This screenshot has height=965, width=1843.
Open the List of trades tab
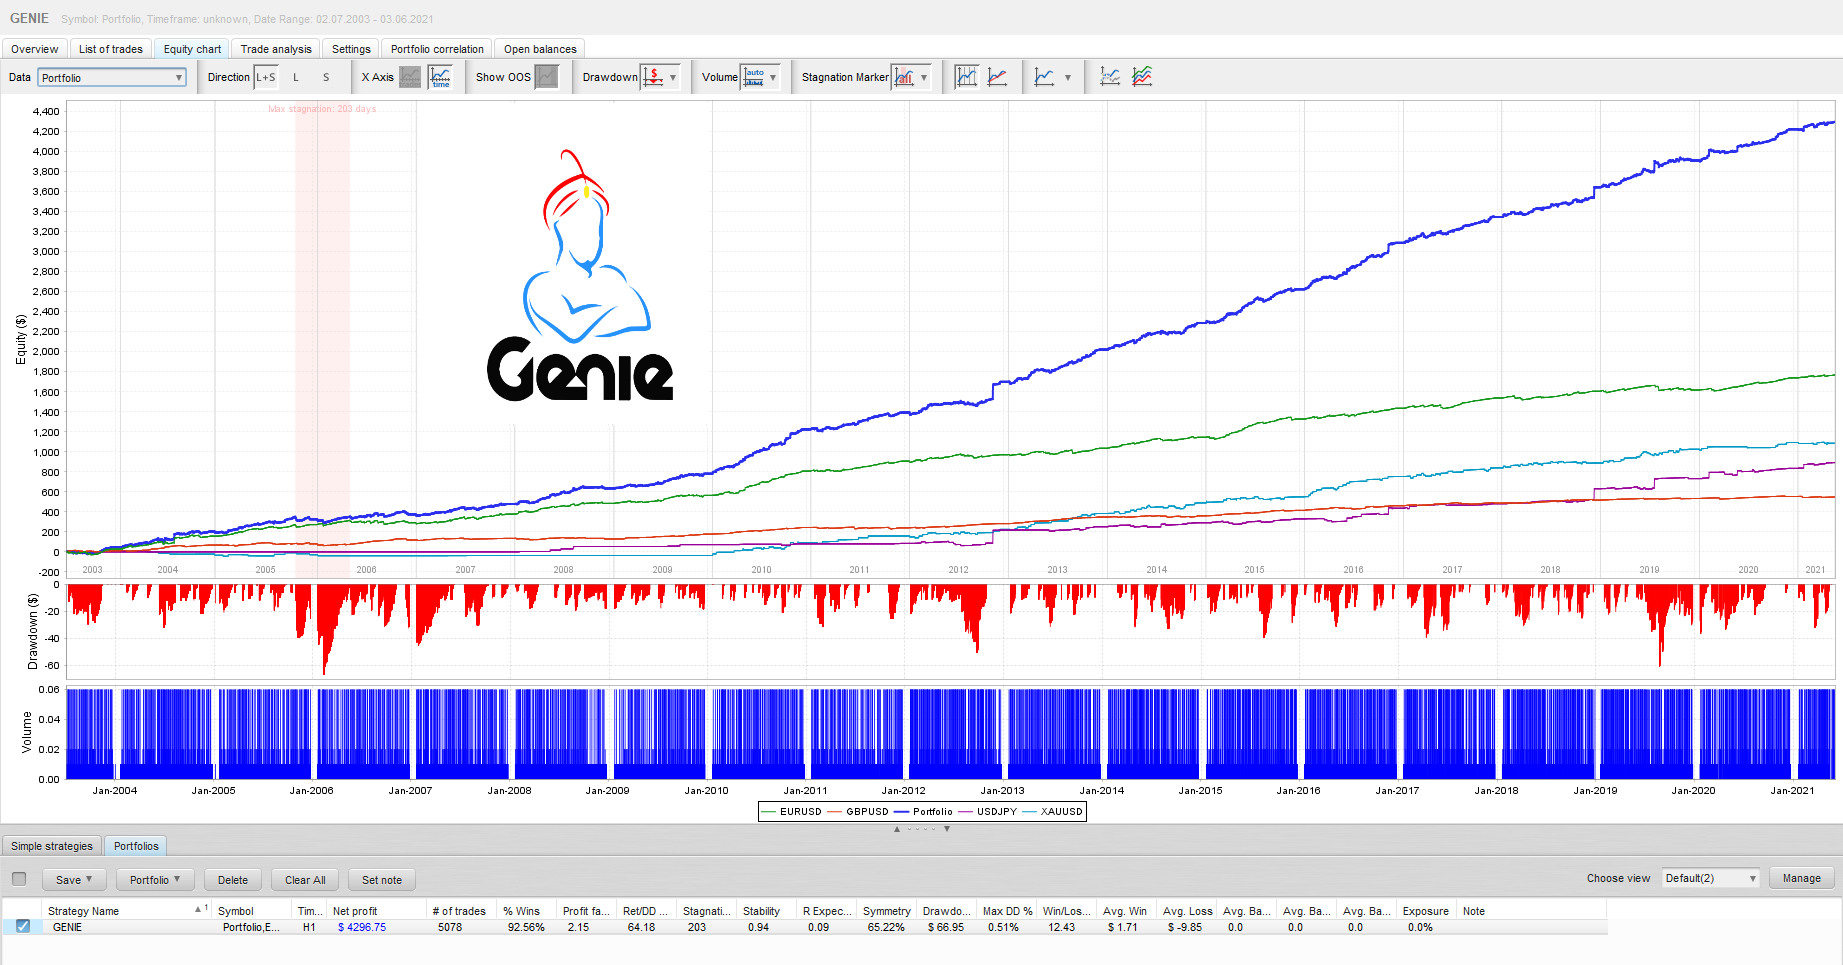pos(111,49)
